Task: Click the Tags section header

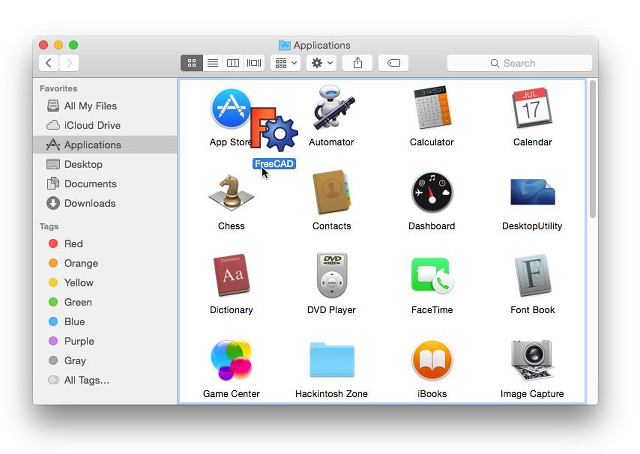Action: [49, 226]
